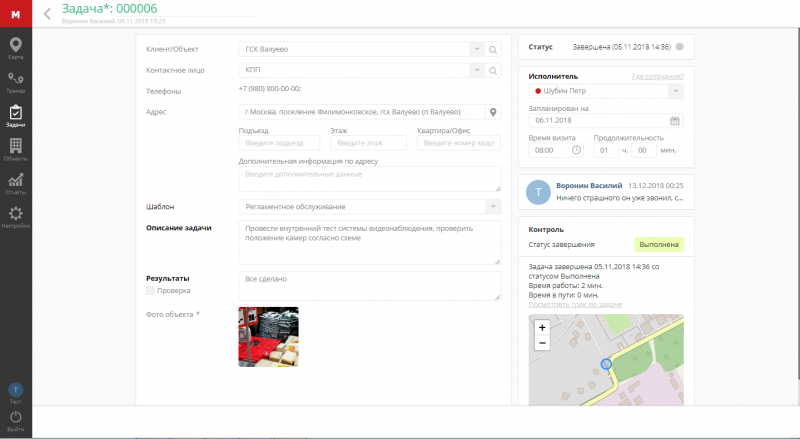Toggle the Проверка checkbox
The height and width of the screenshot is (439, 800).
click(151, 291)
